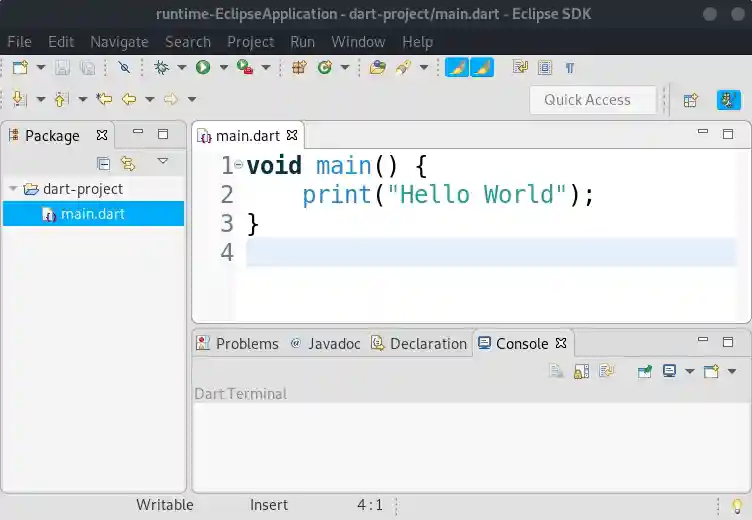Screen dimensions: 752x520
Task: Click the New Java Class icon
Action: tap(325, 68)
